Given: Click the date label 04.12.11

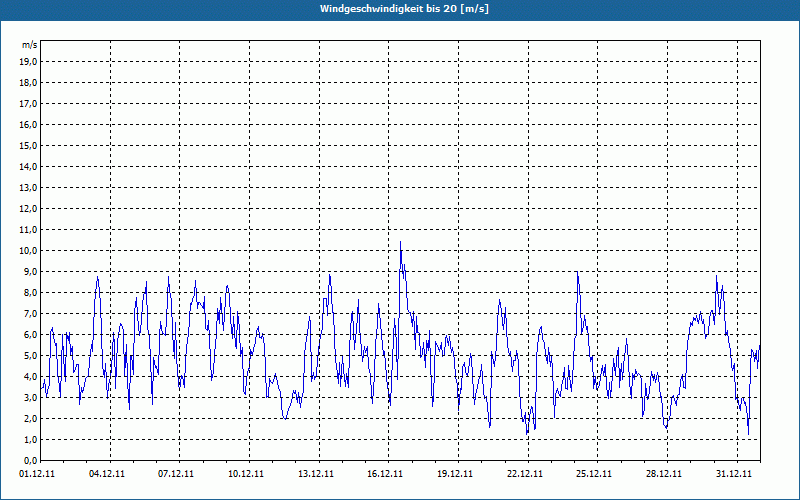Looking at the screenshot, I should click(x=107, y=473).
